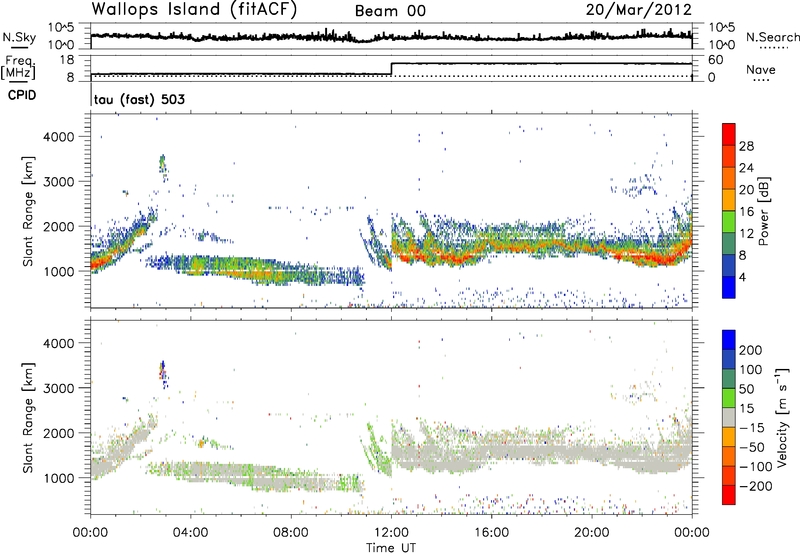Click the "4" label on power colorbar
800x554 pixels.
pyautogui.click(x=743, y=277)
